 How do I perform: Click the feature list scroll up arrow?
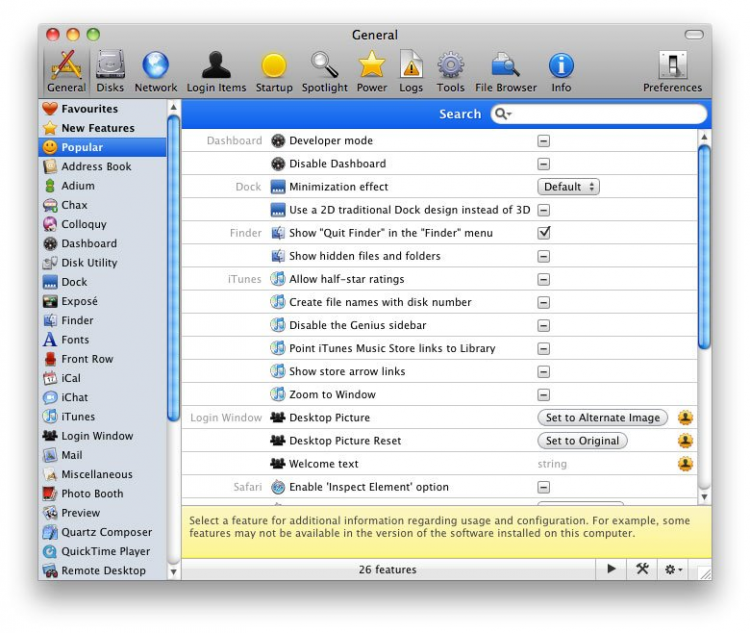coord(704,137)
